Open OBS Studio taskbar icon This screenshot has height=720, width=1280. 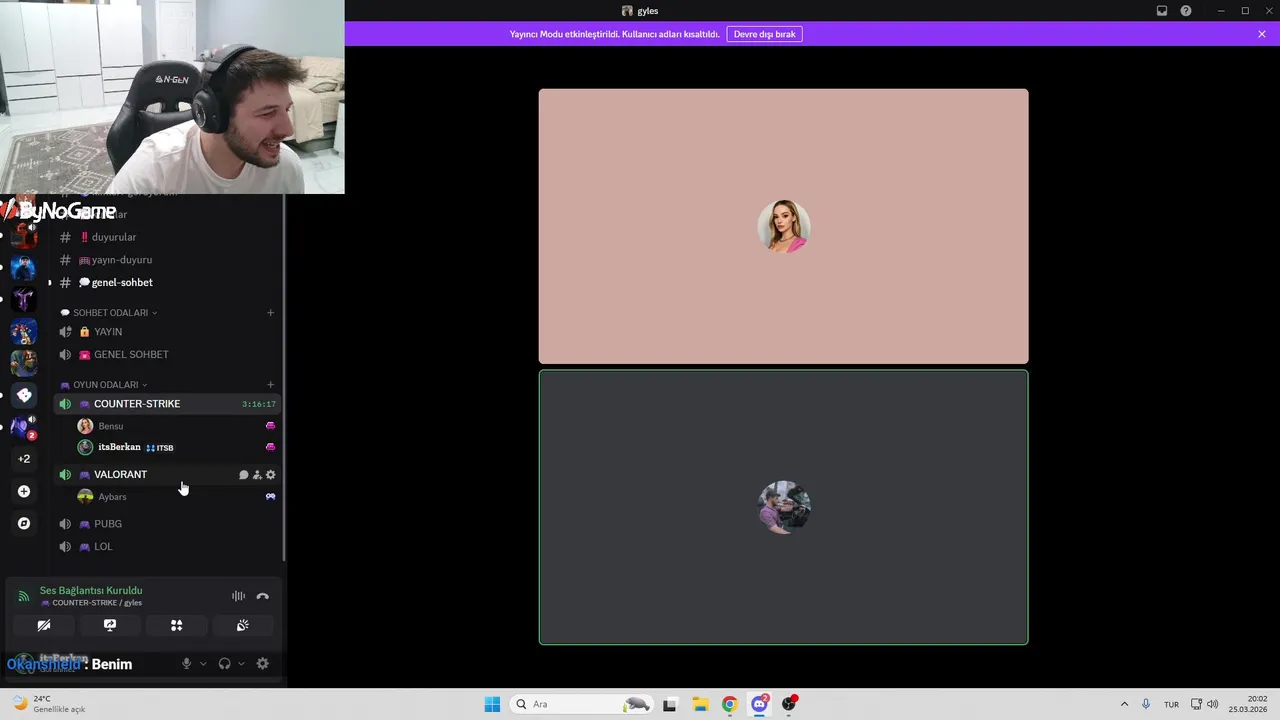790,704
